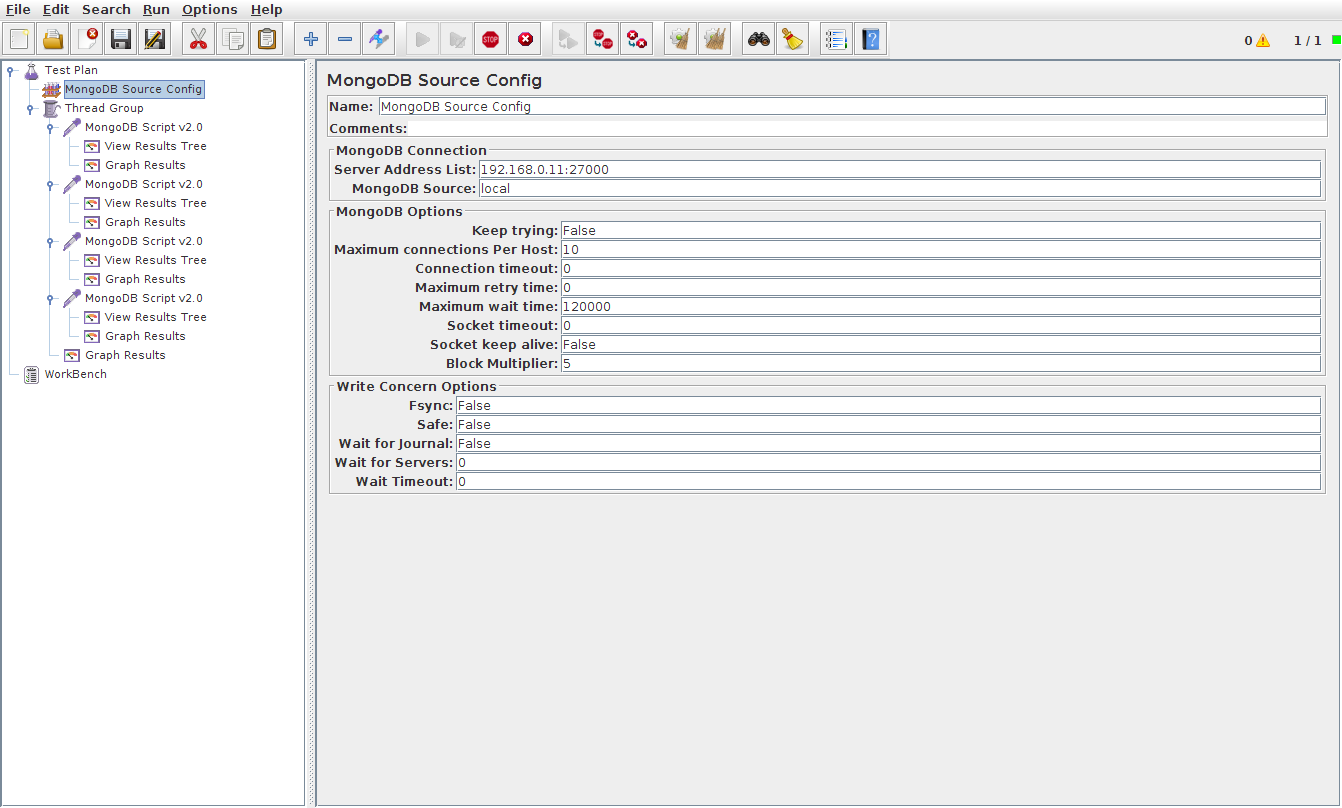Select Test Plan in the tree

[71, 70]
